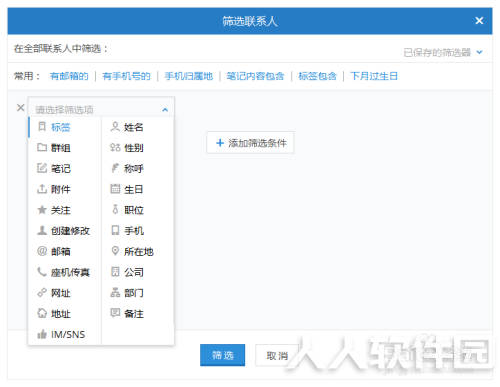This screenshot has width=500, height=387.
Task: Click the icon beside 称呼
Action: point(115,168)
